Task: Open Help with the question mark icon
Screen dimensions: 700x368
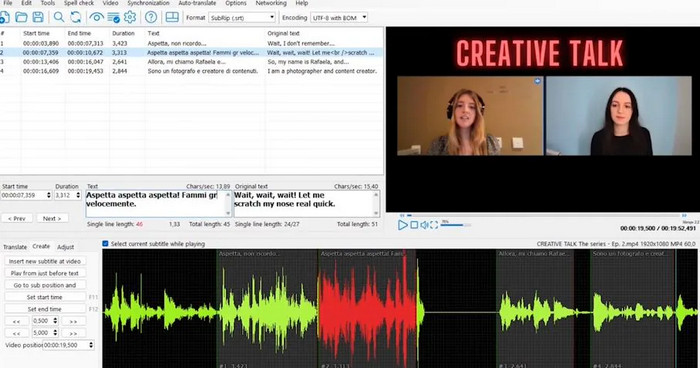Action: tap(151, 17)
